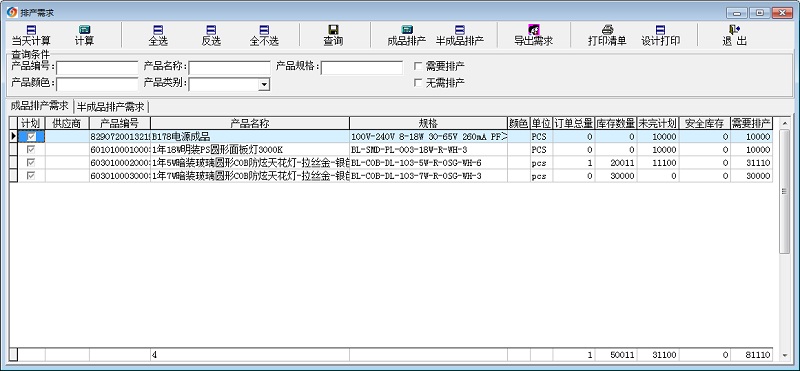Select all rows with 全选 icon
Image resolution: width=800 pixels, height=371 pixels.
pyautogui.click(x=158, y=30)
